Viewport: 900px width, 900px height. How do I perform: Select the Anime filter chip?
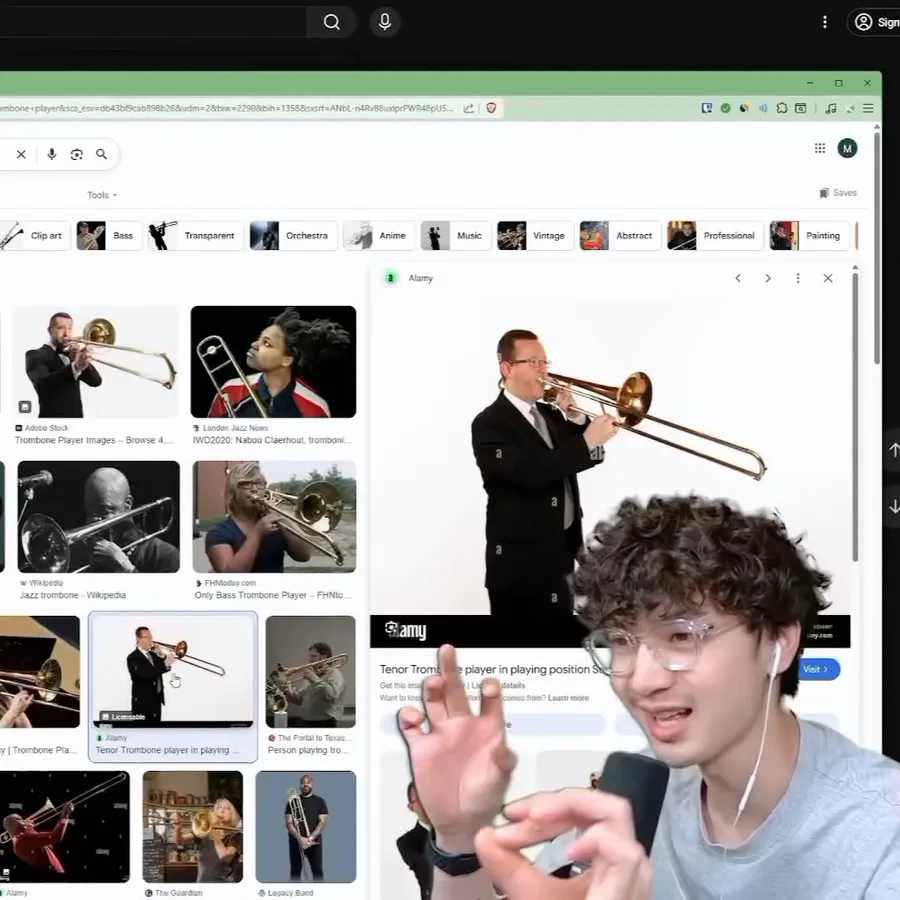pos(379,235)
